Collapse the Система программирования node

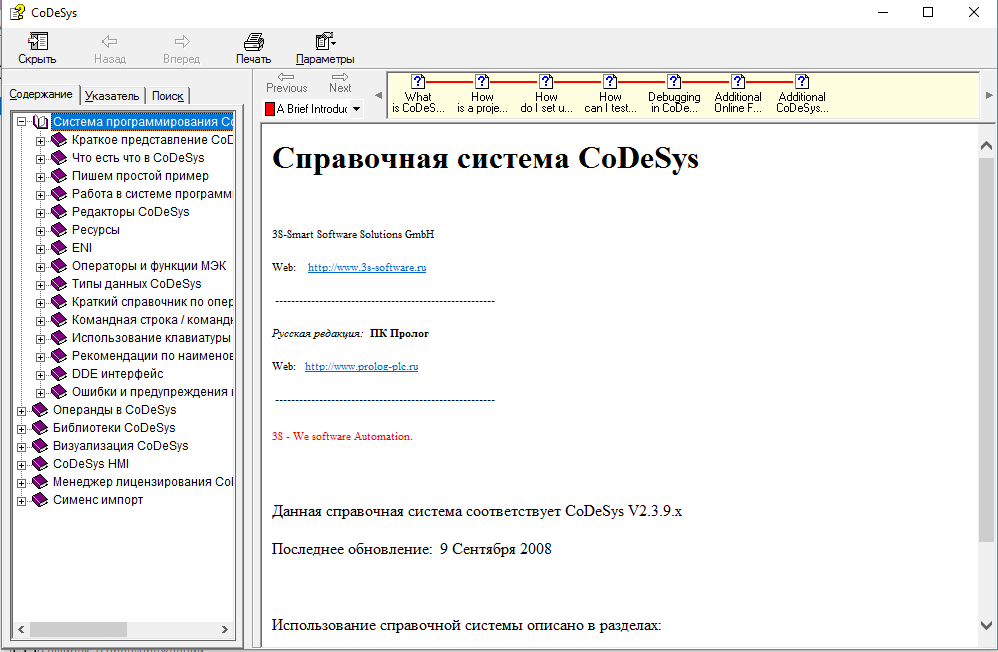click(22, 121)
